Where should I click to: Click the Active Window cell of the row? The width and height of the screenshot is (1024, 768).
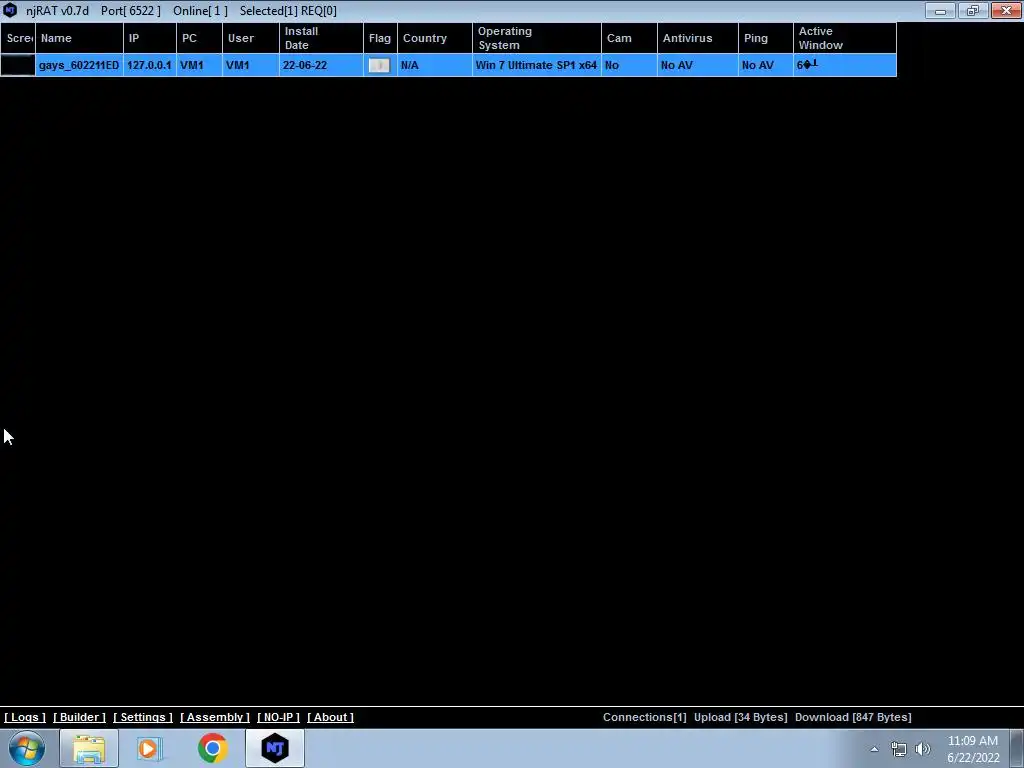pyautogui.click(x=845, y=65)
